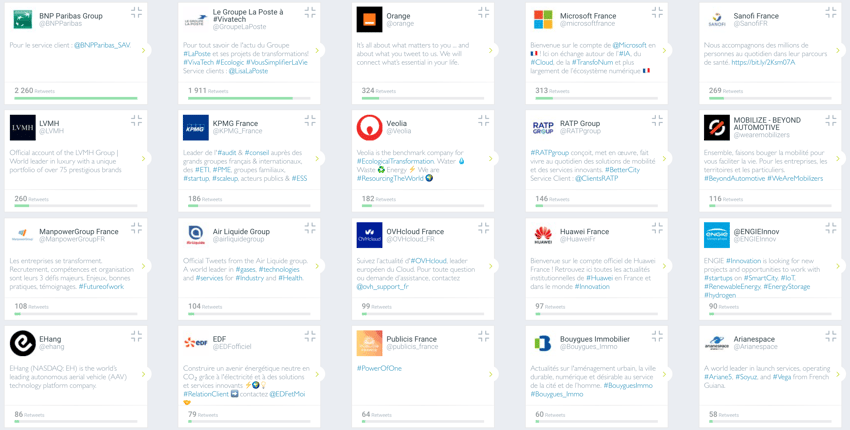
Task: Click the BNP Paribas logo avatar
Action: [23, 20]
